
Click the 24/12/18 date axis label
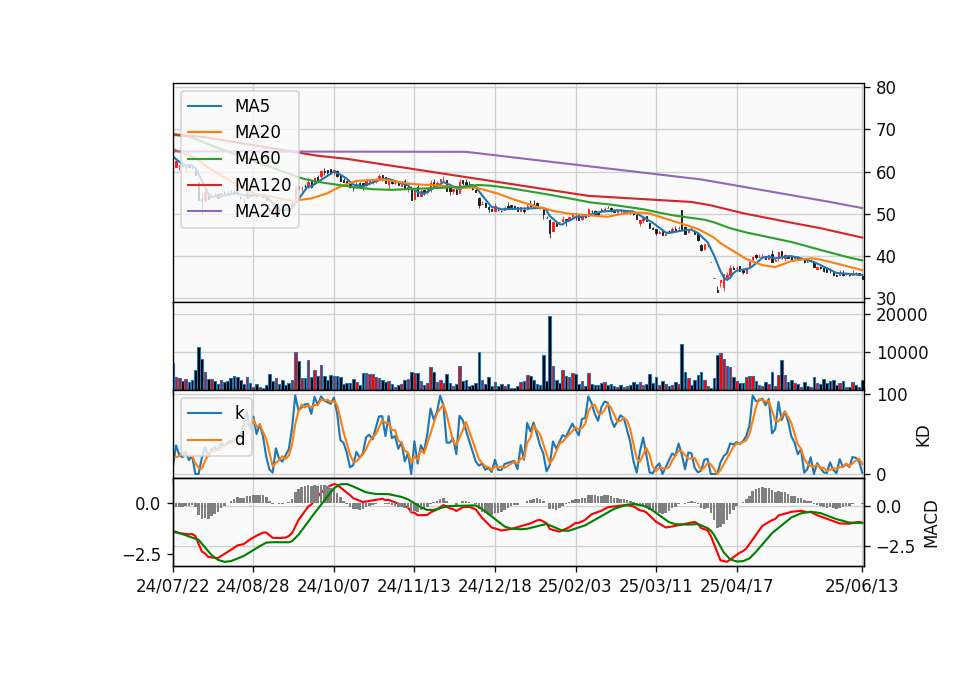pyautogui.click(x=495, y=586)
